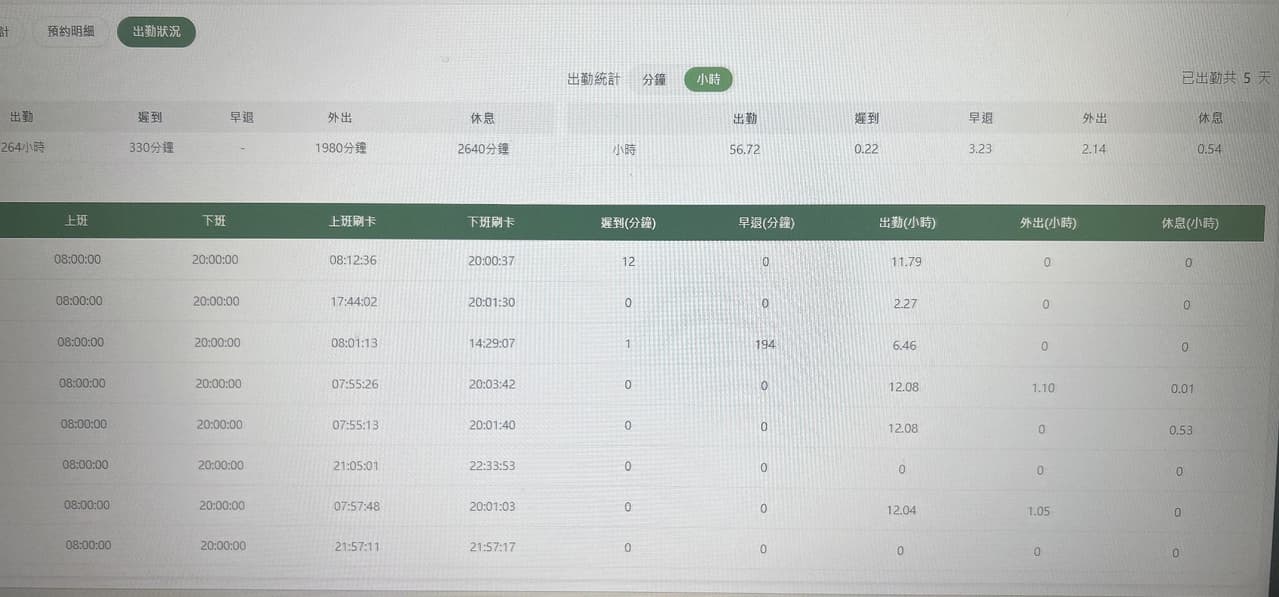Click the 外出(小時) column header
1279x597 pixels.
point(1046,223)
